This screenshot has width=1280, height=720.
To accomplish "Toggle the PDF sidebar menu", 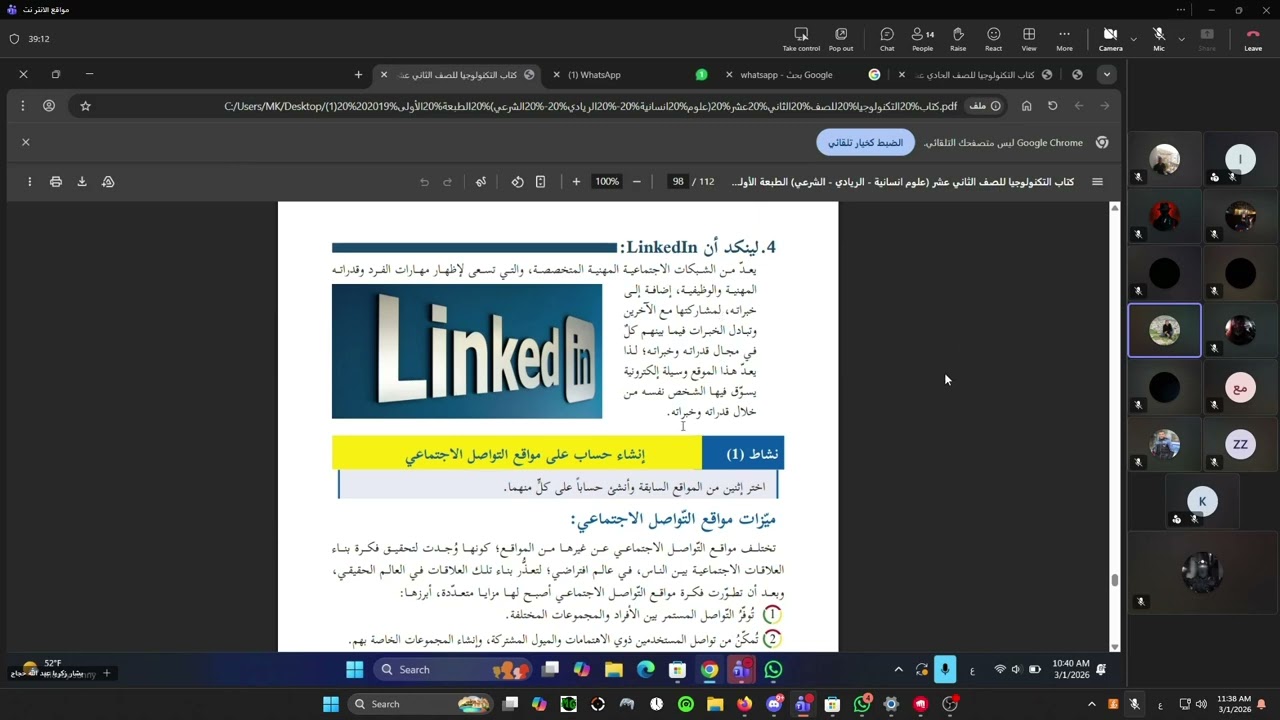I will click(x=1097, y=182).
